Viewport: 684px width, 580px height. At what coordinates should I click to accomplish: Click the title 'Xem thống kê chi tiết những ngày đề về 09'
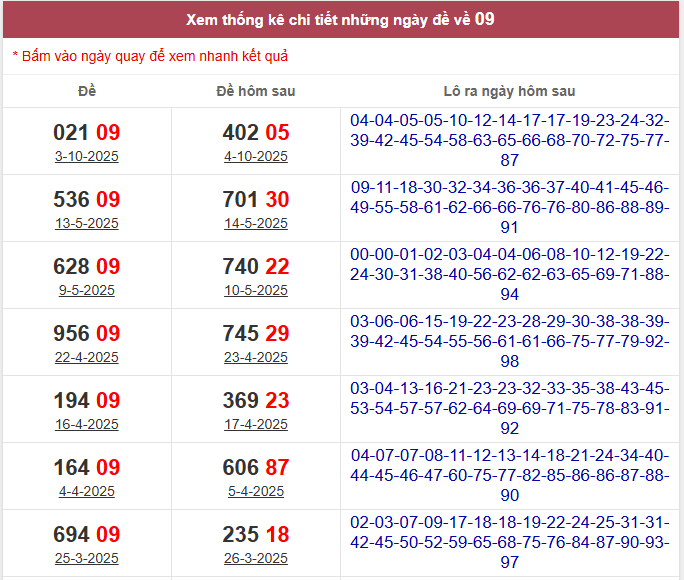[340, 20]
